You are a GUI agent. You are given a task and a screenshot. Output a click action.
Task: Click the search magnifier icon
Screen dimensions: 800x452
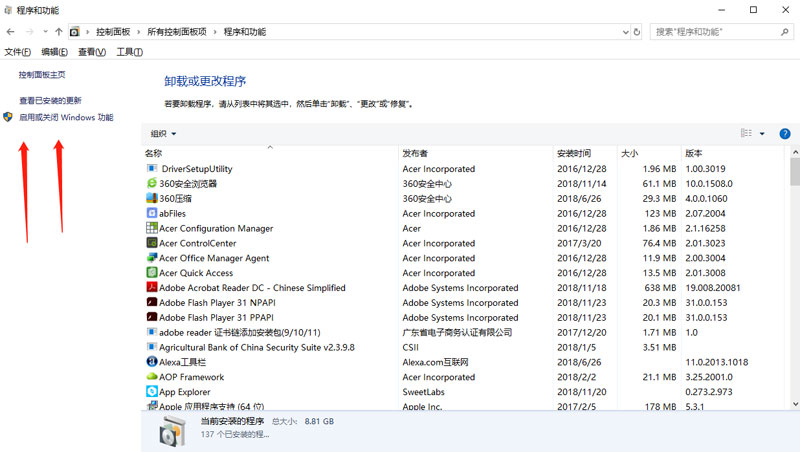(x=785, y=32)
